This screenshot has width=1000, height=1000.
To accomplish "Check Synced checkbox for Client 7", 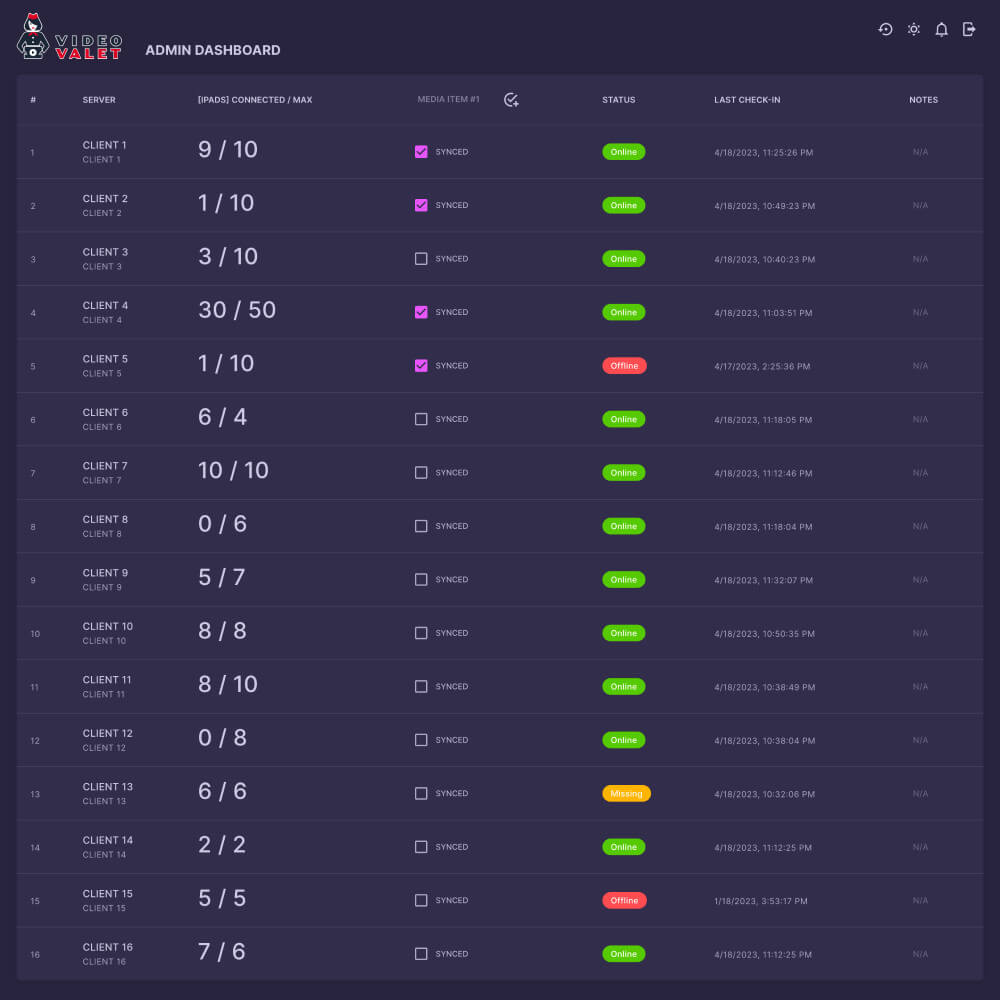I will [x=421, y=473].
